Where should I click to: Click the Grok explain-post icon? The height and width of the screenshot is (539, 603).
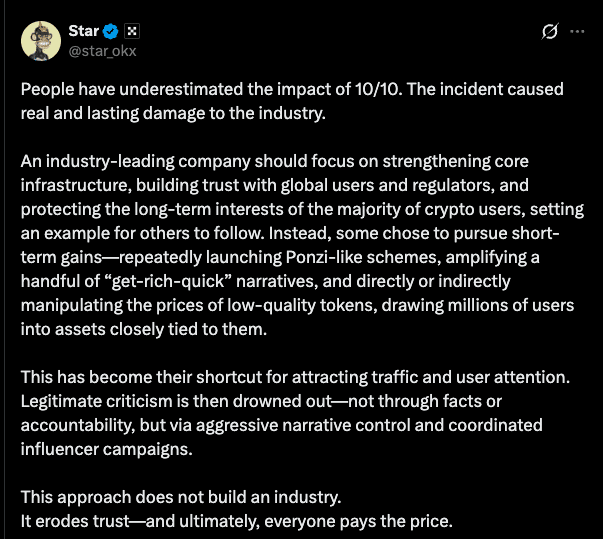pyautogui.click(x=549, y=31)
